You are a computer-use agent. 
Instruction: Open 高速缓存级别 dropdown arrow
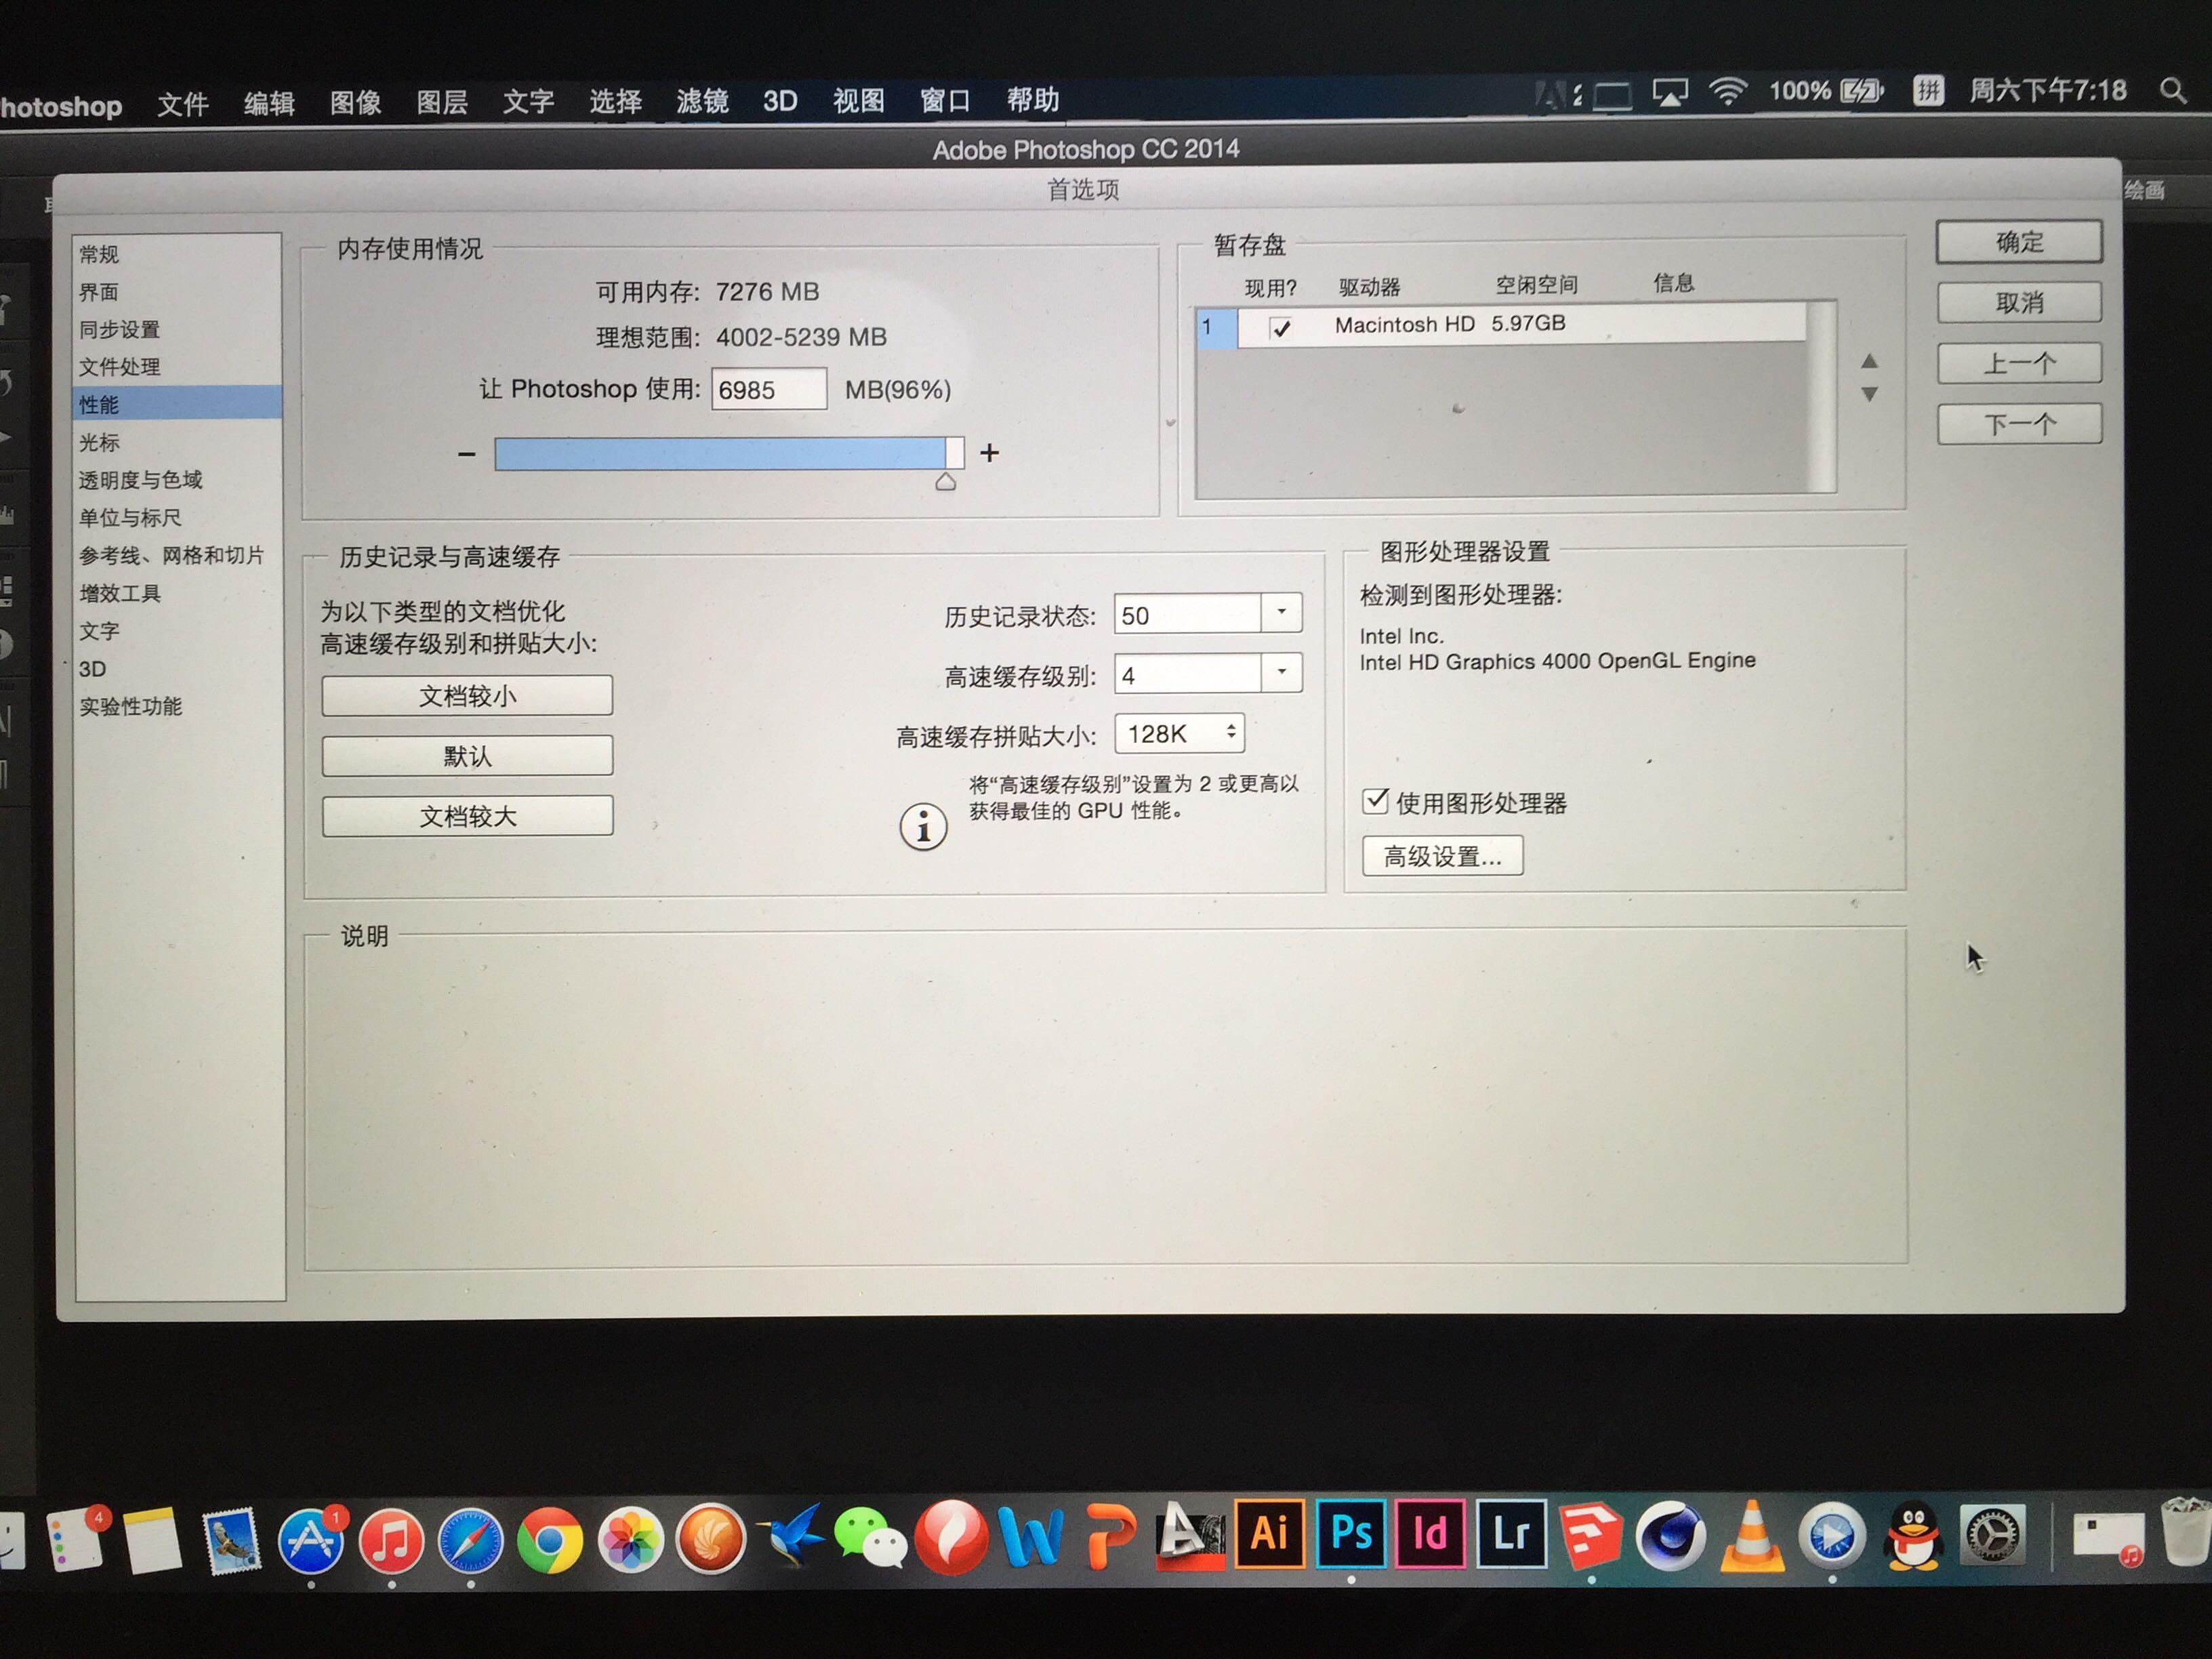pyautogui.click(x=1282, y=672)
